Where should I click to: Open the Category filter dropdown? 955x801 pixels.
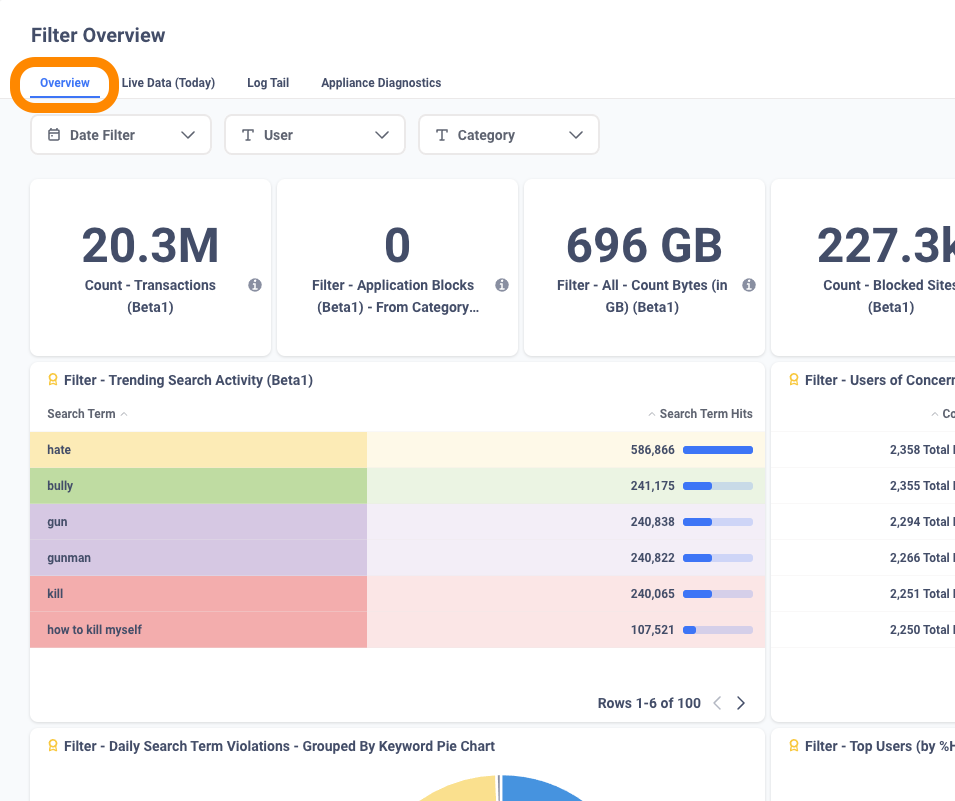[575, 134]
